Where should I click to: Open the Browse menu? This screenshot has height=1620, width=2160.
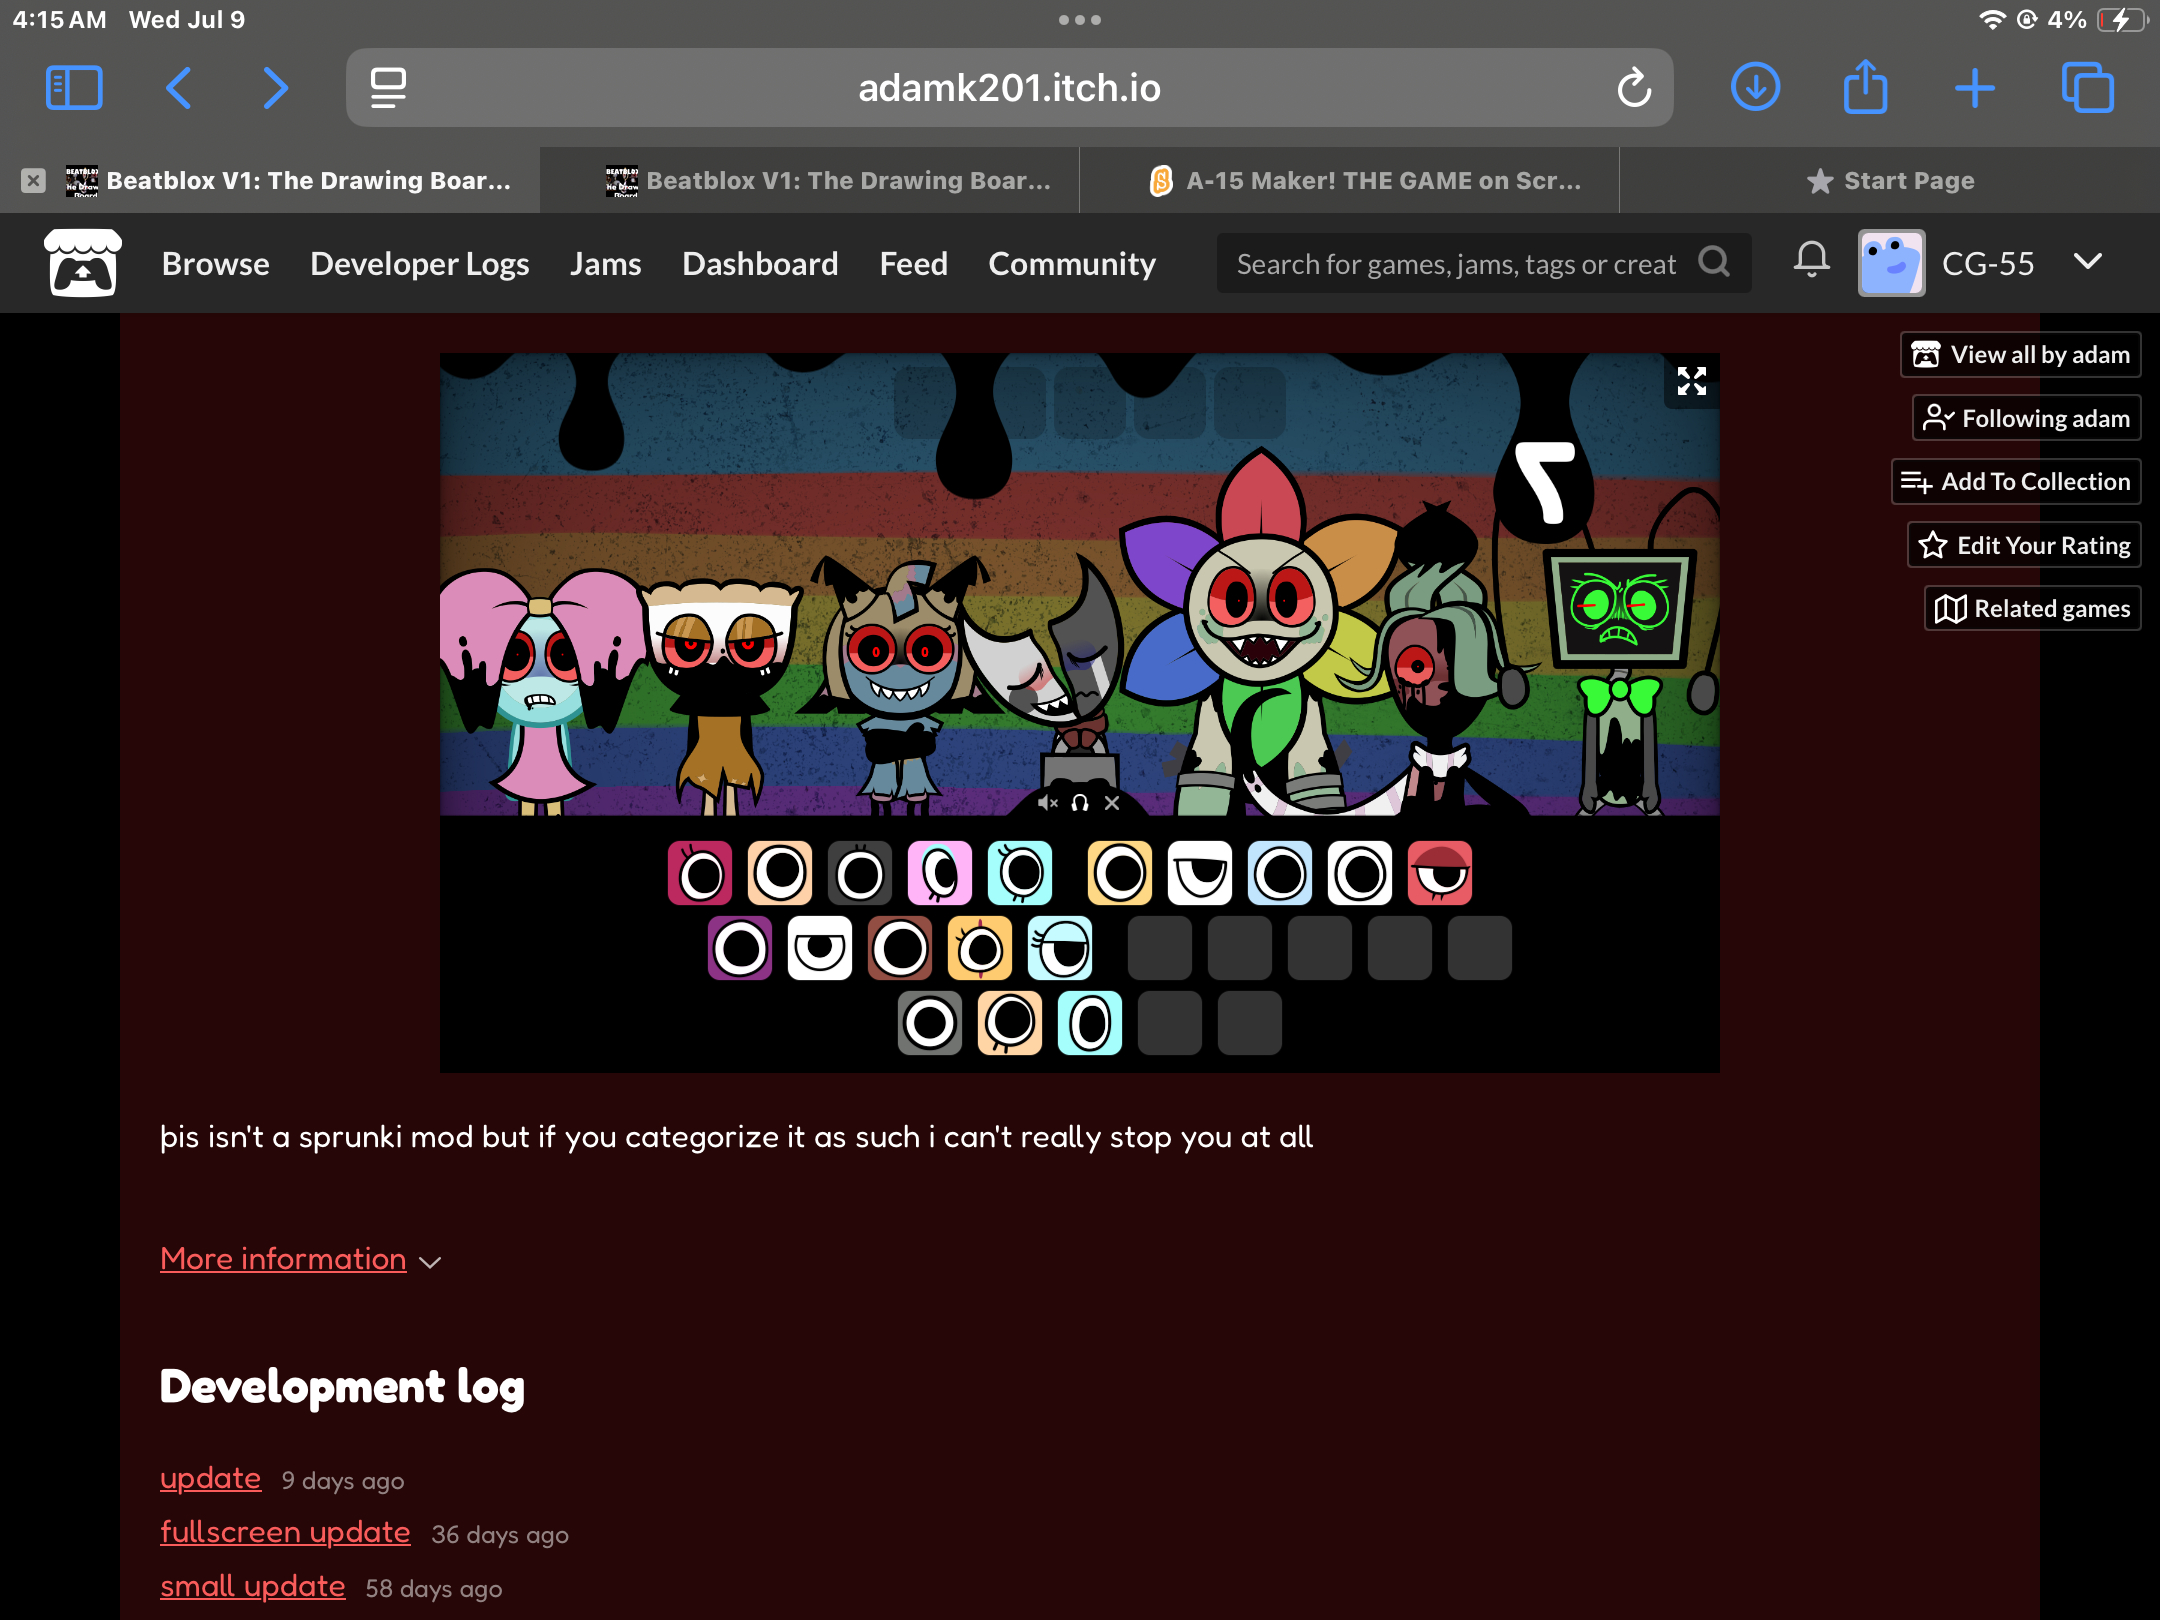click(x=216, y=263)
